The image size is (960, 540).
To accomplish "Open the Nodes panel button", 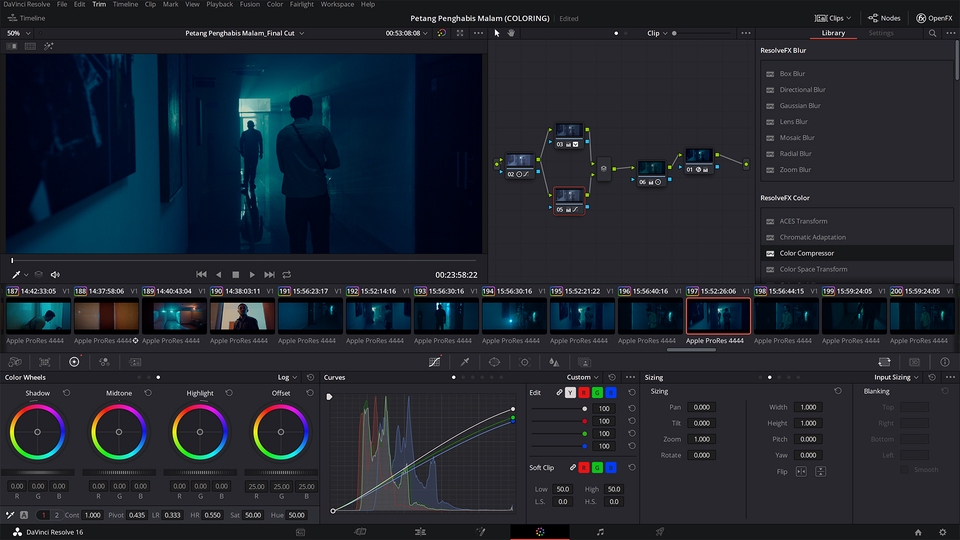I will pos(884,18).
